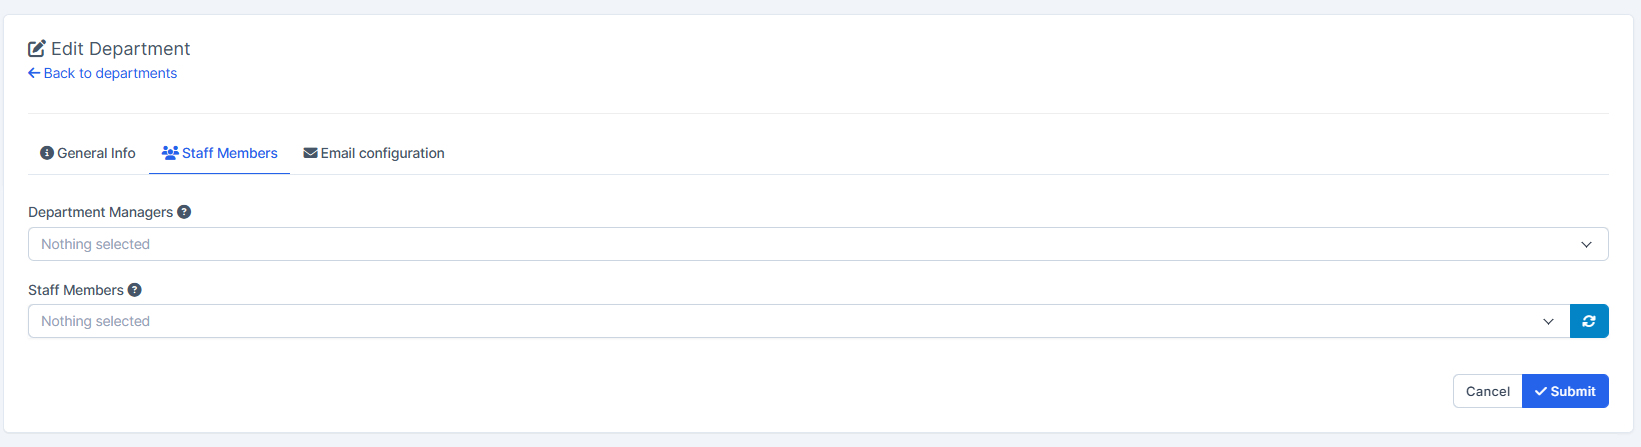Open the Department Managers select field
Screen dimensions: 1641x447
coord(800,244)
